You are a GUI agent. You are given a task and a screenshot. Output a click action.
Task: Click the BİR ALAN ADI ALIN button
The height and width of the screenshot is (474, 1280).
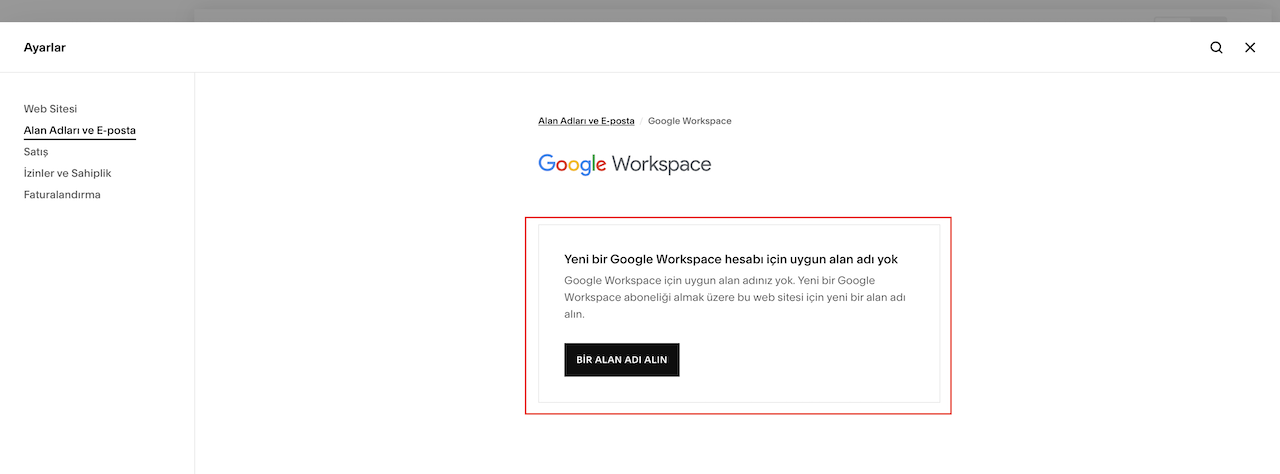[622, 360]
